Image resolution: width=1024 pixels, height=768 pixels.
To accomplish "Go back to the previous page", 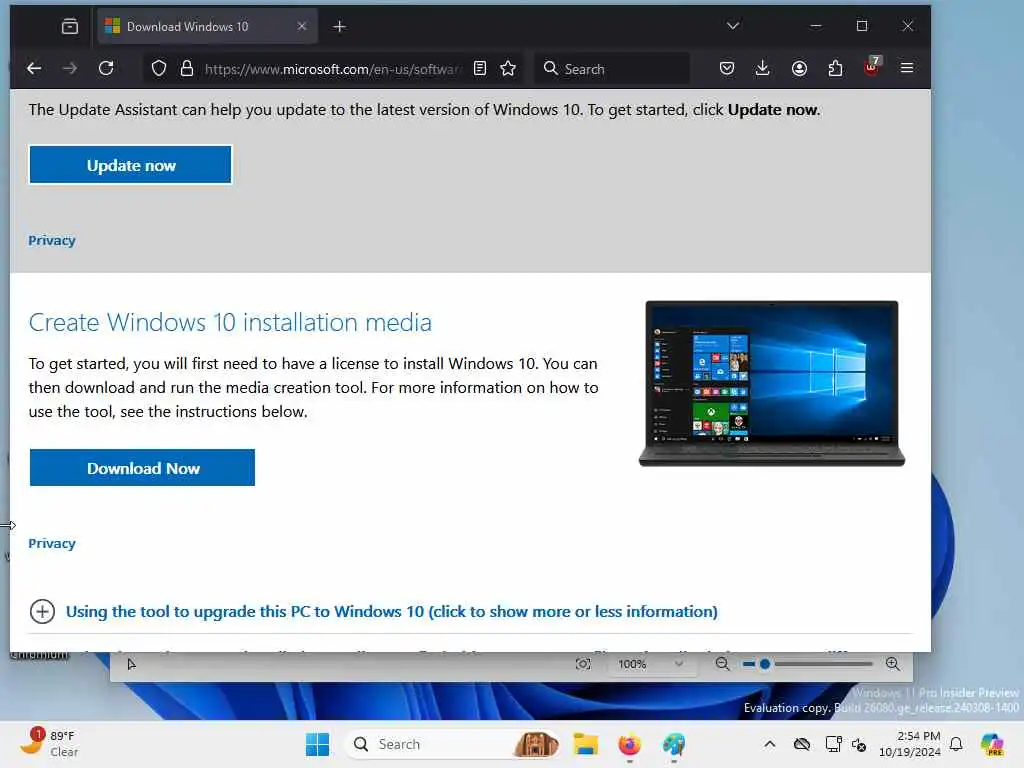I will pos(34,68).
